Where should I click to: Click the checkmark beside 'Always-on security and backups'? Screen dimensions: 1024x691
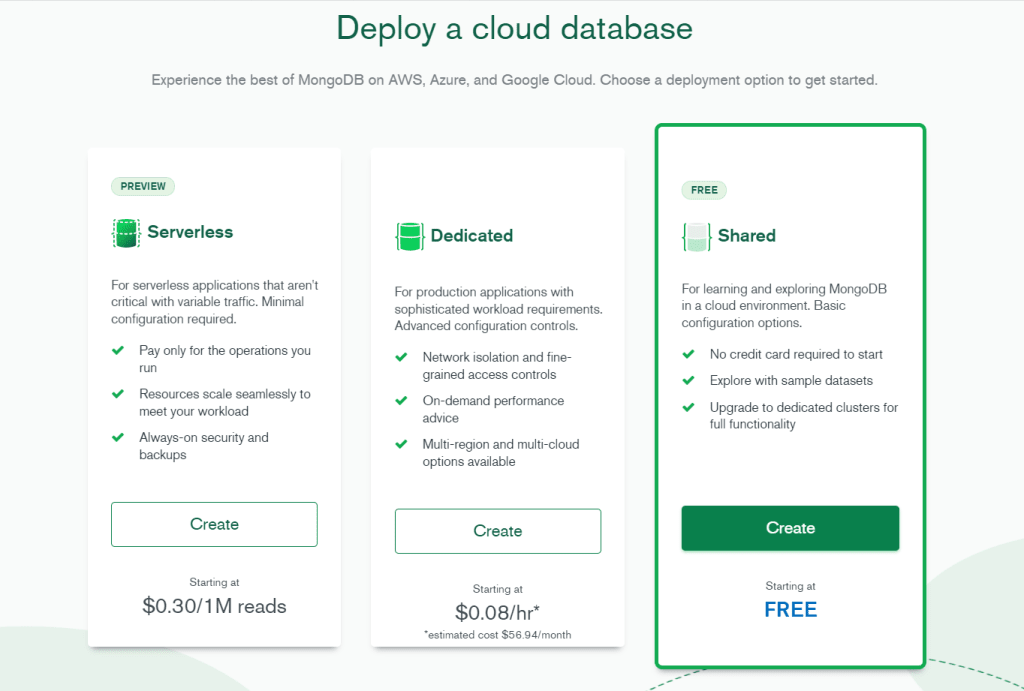[118, 438]
